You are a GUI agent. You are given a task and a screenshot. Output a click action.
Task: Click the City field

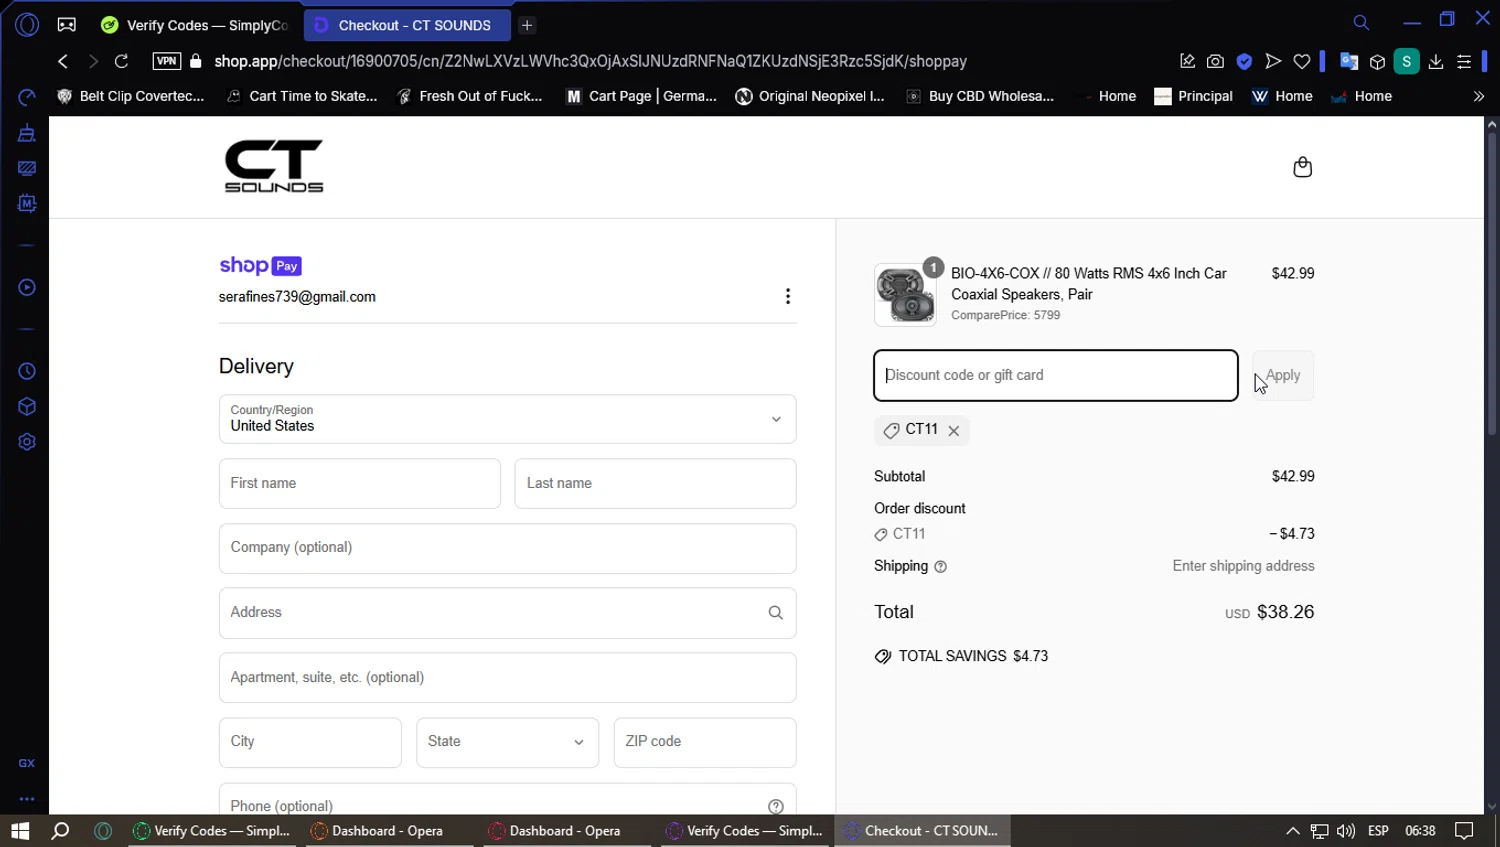310,742
